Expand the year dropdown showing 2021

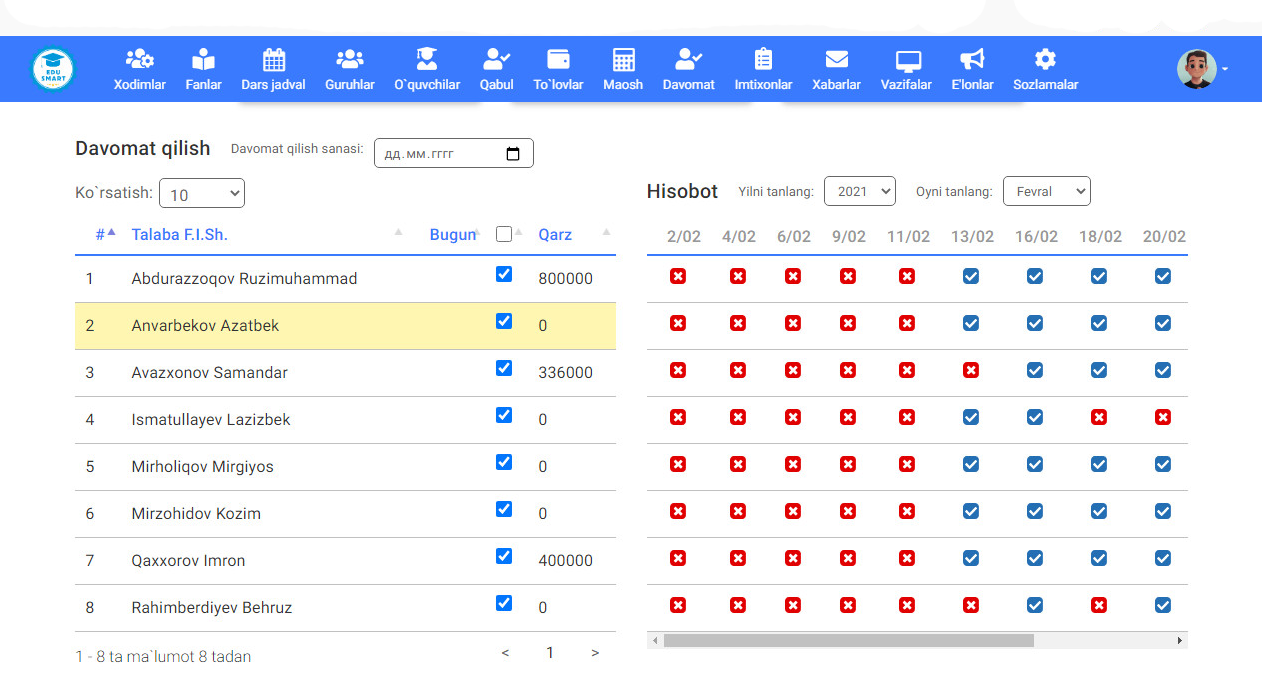(859, 191)
